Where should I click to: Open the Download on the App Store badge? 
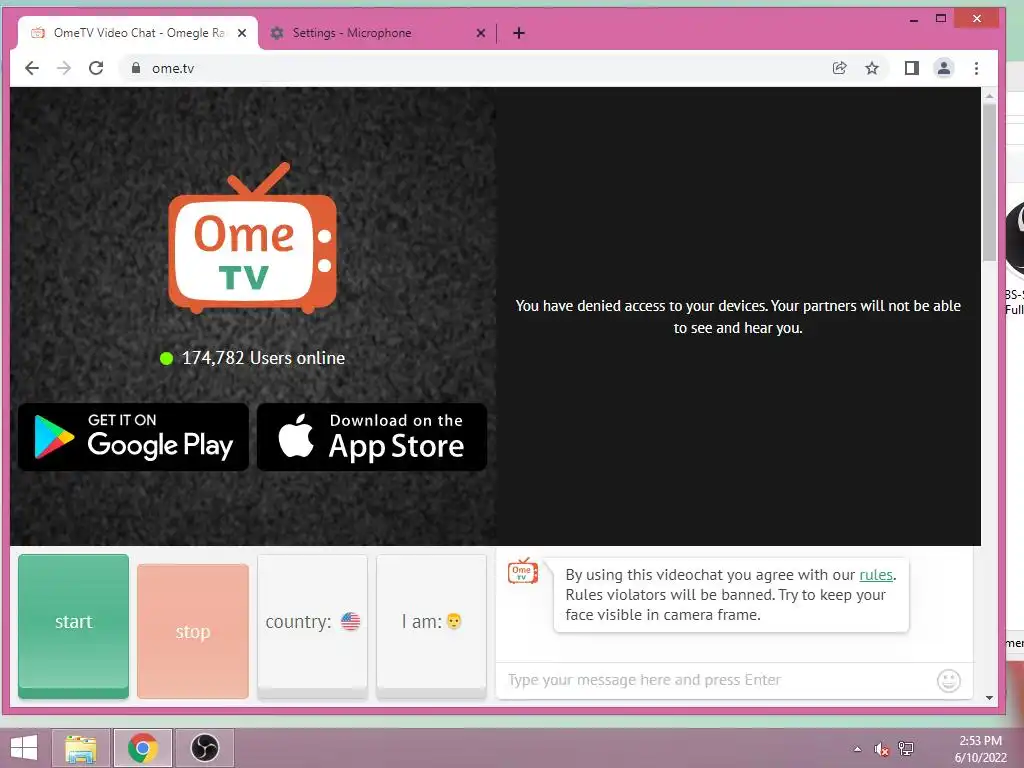372,437
